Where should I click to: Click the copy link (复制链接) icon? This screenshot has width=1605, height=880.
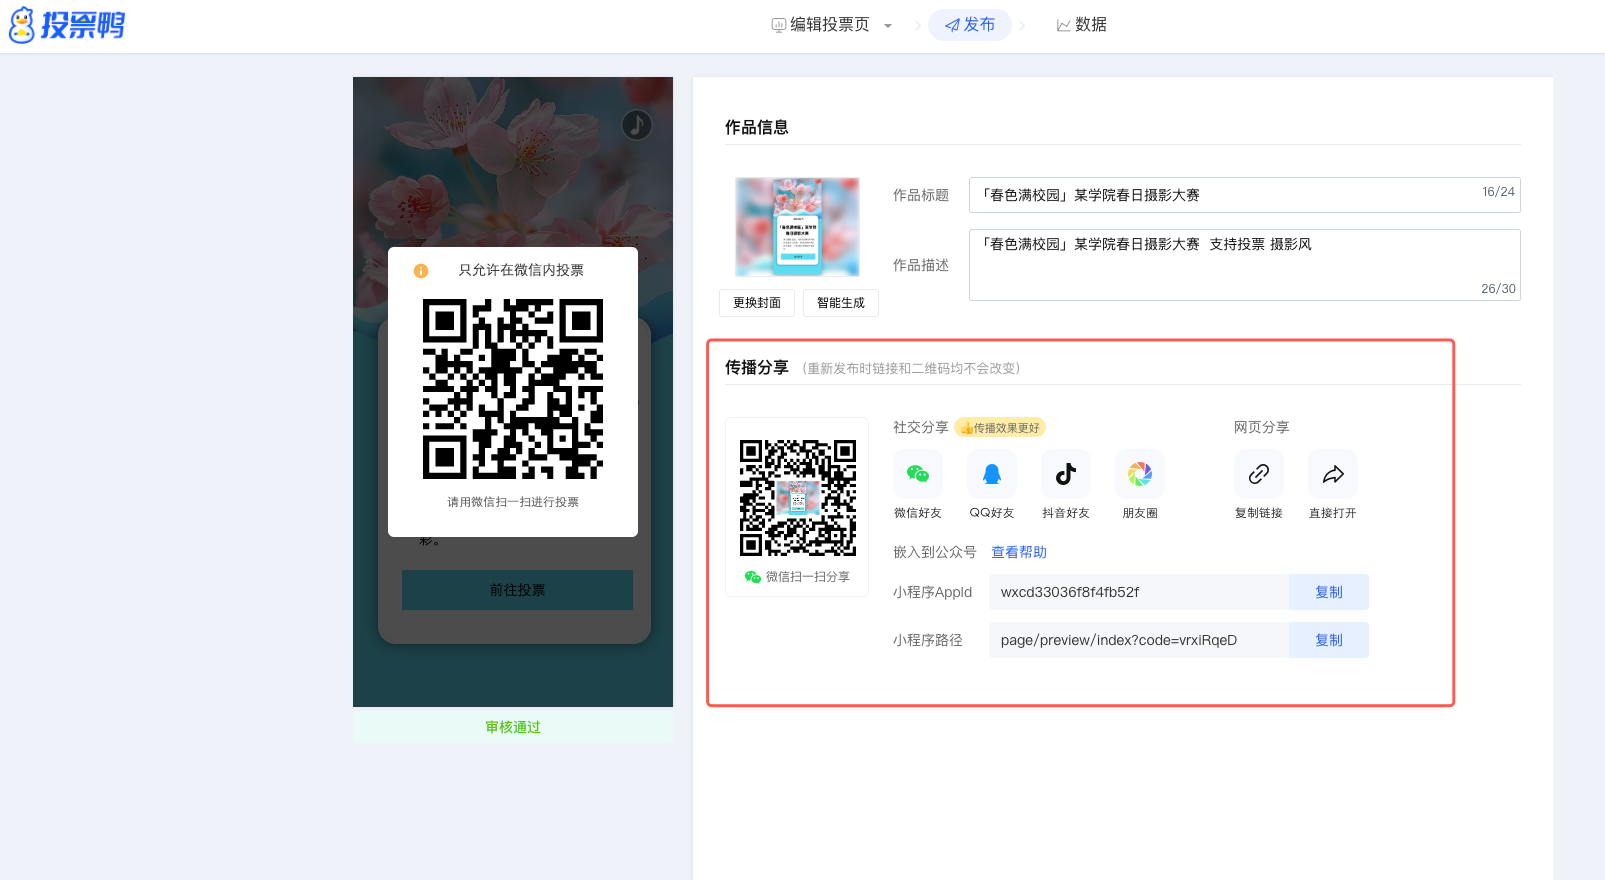pyautogui.click(x=1258, y=474)
